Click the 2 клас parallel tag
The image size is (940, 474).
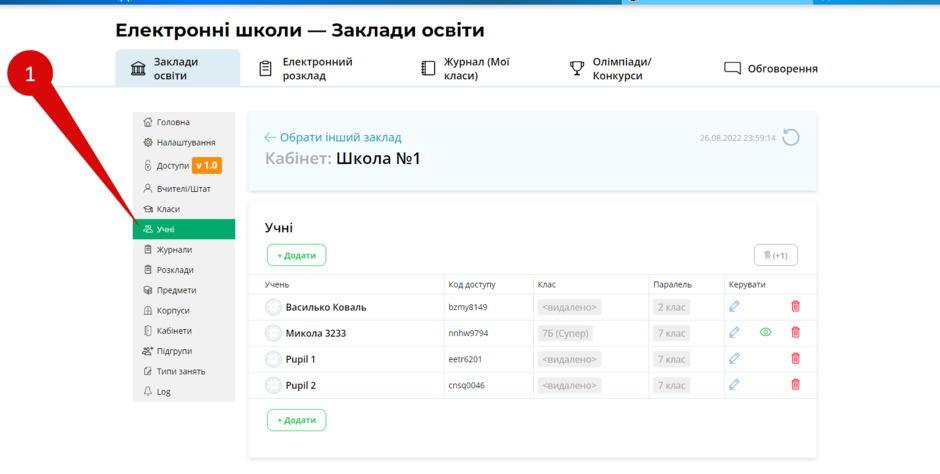[671, 307]
